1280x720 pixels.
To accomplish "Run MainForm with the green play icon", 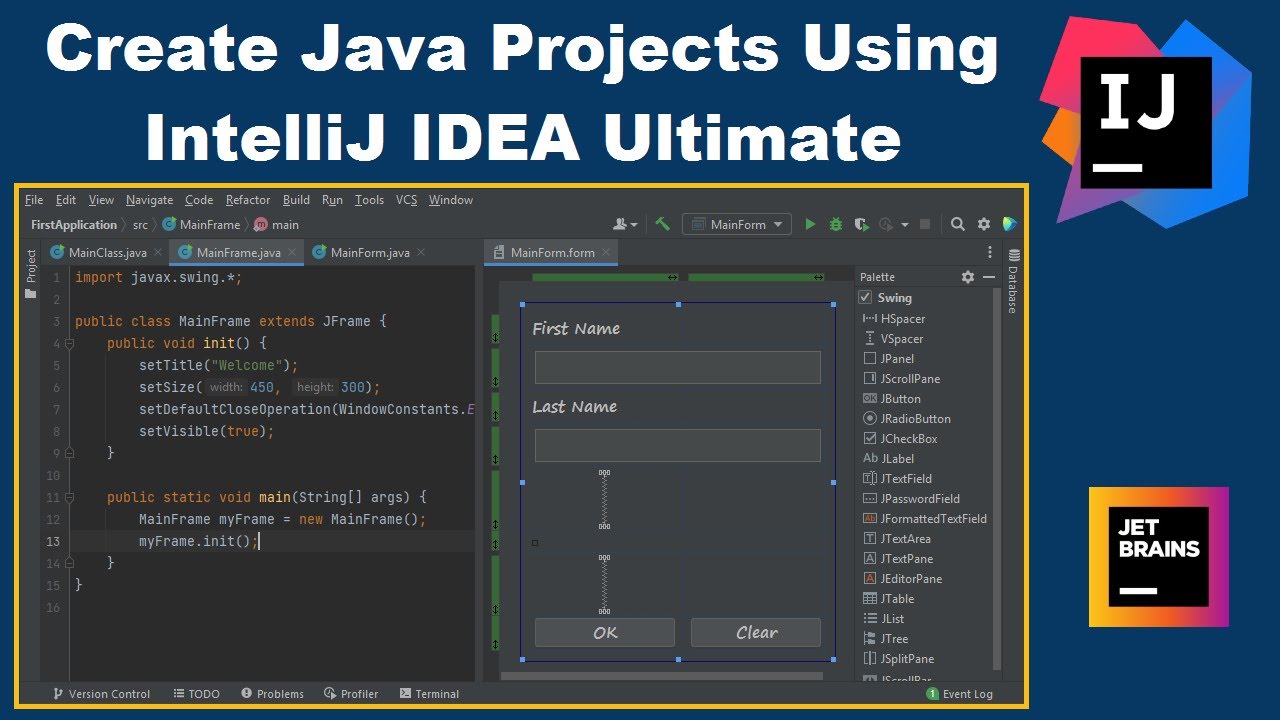I will click(810, 225).
